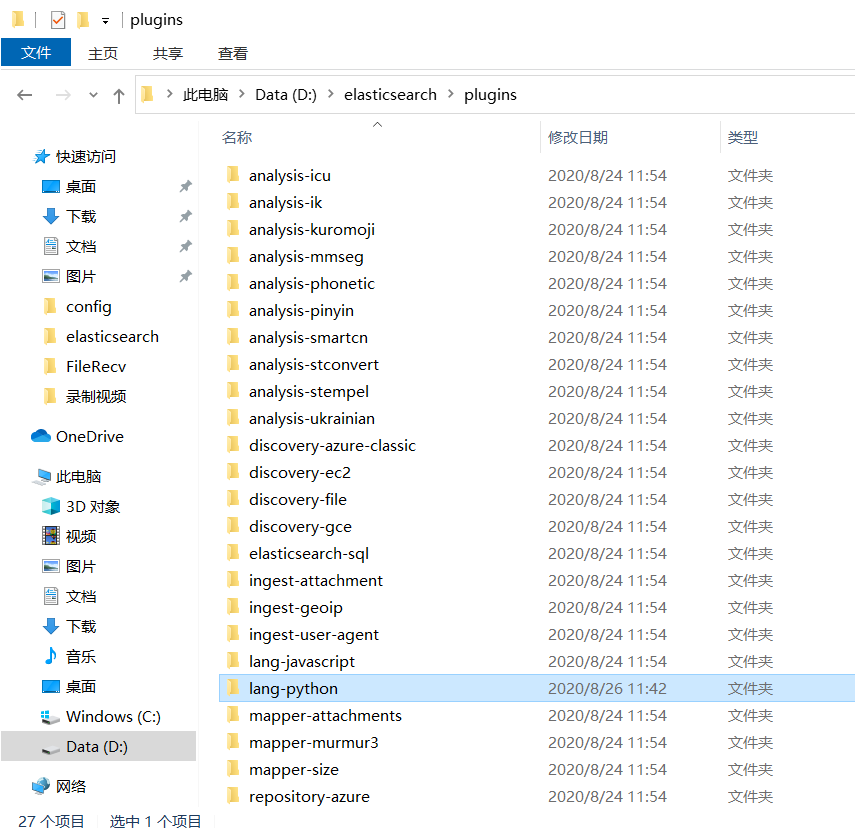Select the ingest-user-agent folder name

click(x=314, y=635)
